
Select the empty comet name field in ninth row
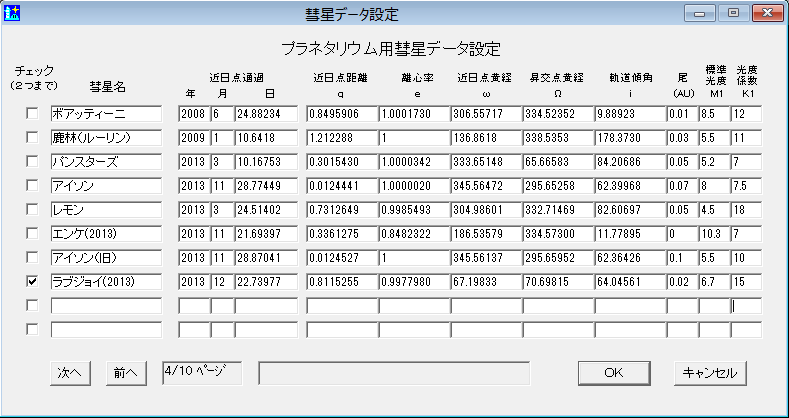(106, 306)
